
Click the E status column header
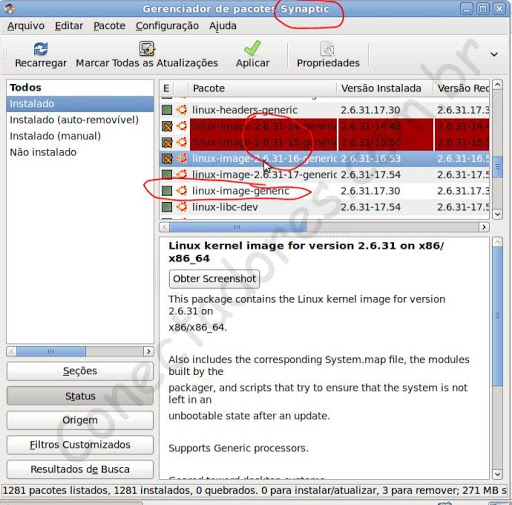pyautogui.click(x=167, y=88)
